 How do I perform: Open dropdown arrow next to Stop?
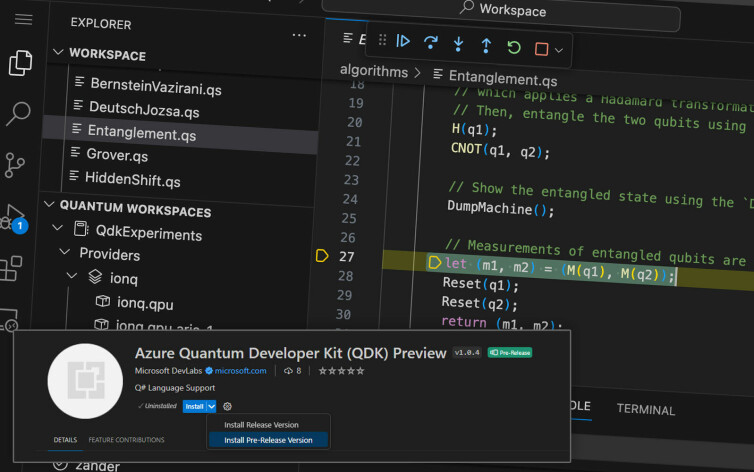click(x=559, y=50)
